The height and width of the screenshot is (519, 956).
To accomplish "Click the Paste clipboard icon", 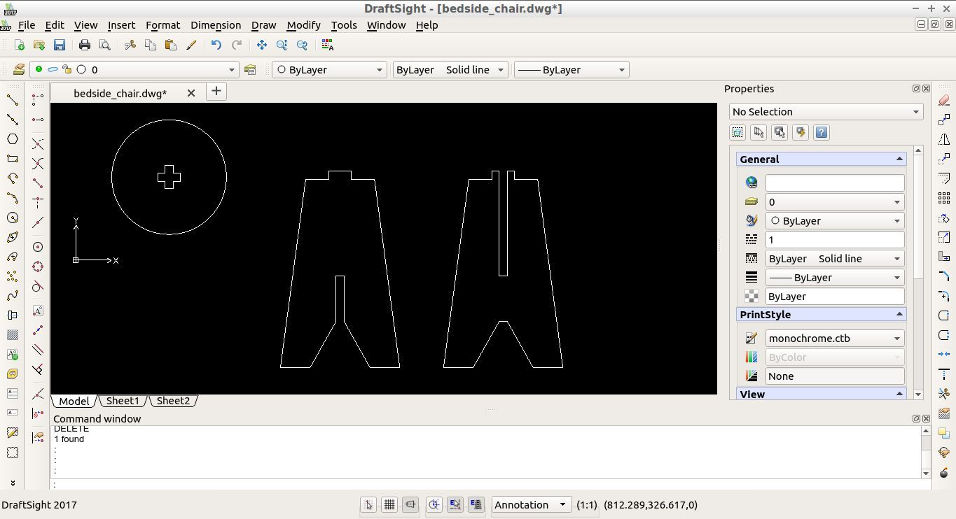I will (171, 45).
